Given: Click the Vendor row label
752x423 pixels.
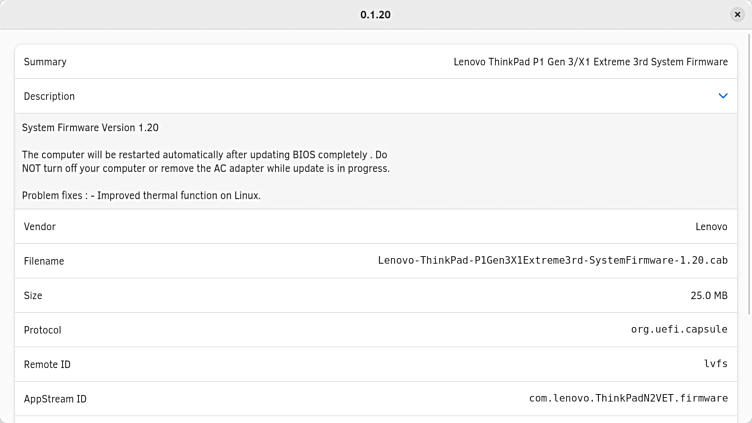Looking at the screenshot, I should tap(40, 227).
